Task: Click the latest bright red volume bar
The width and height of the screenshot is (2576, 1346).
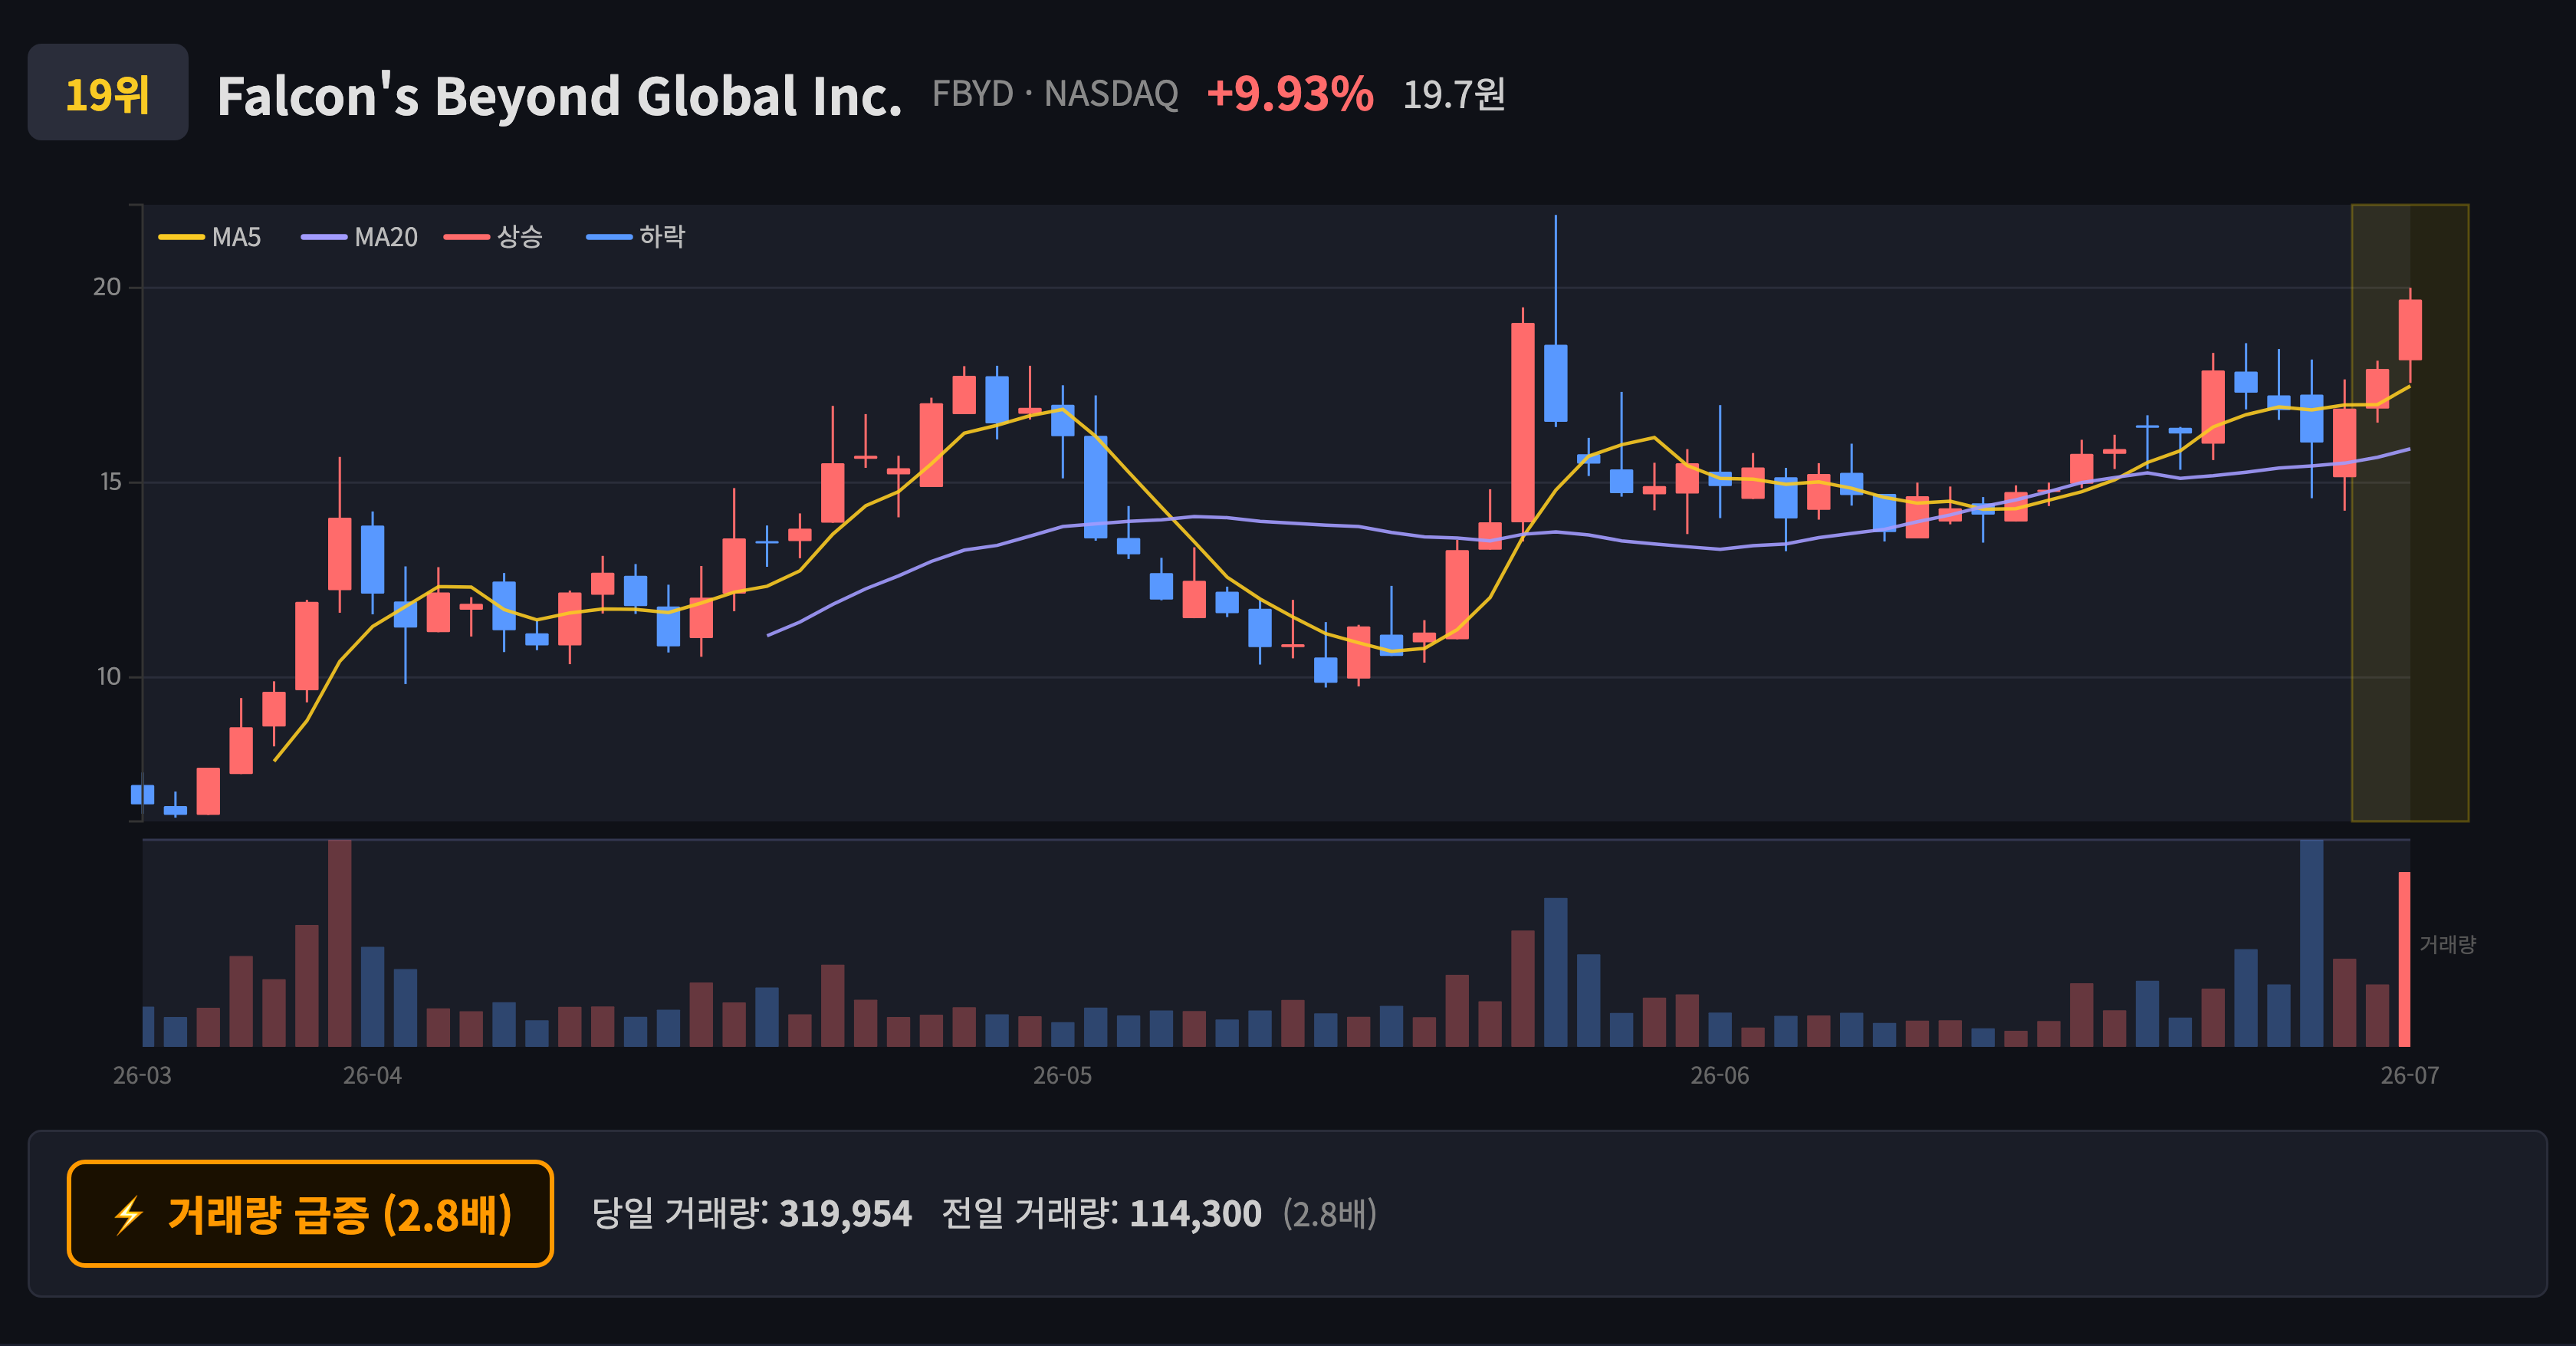Action: (x=2405, y=959)
